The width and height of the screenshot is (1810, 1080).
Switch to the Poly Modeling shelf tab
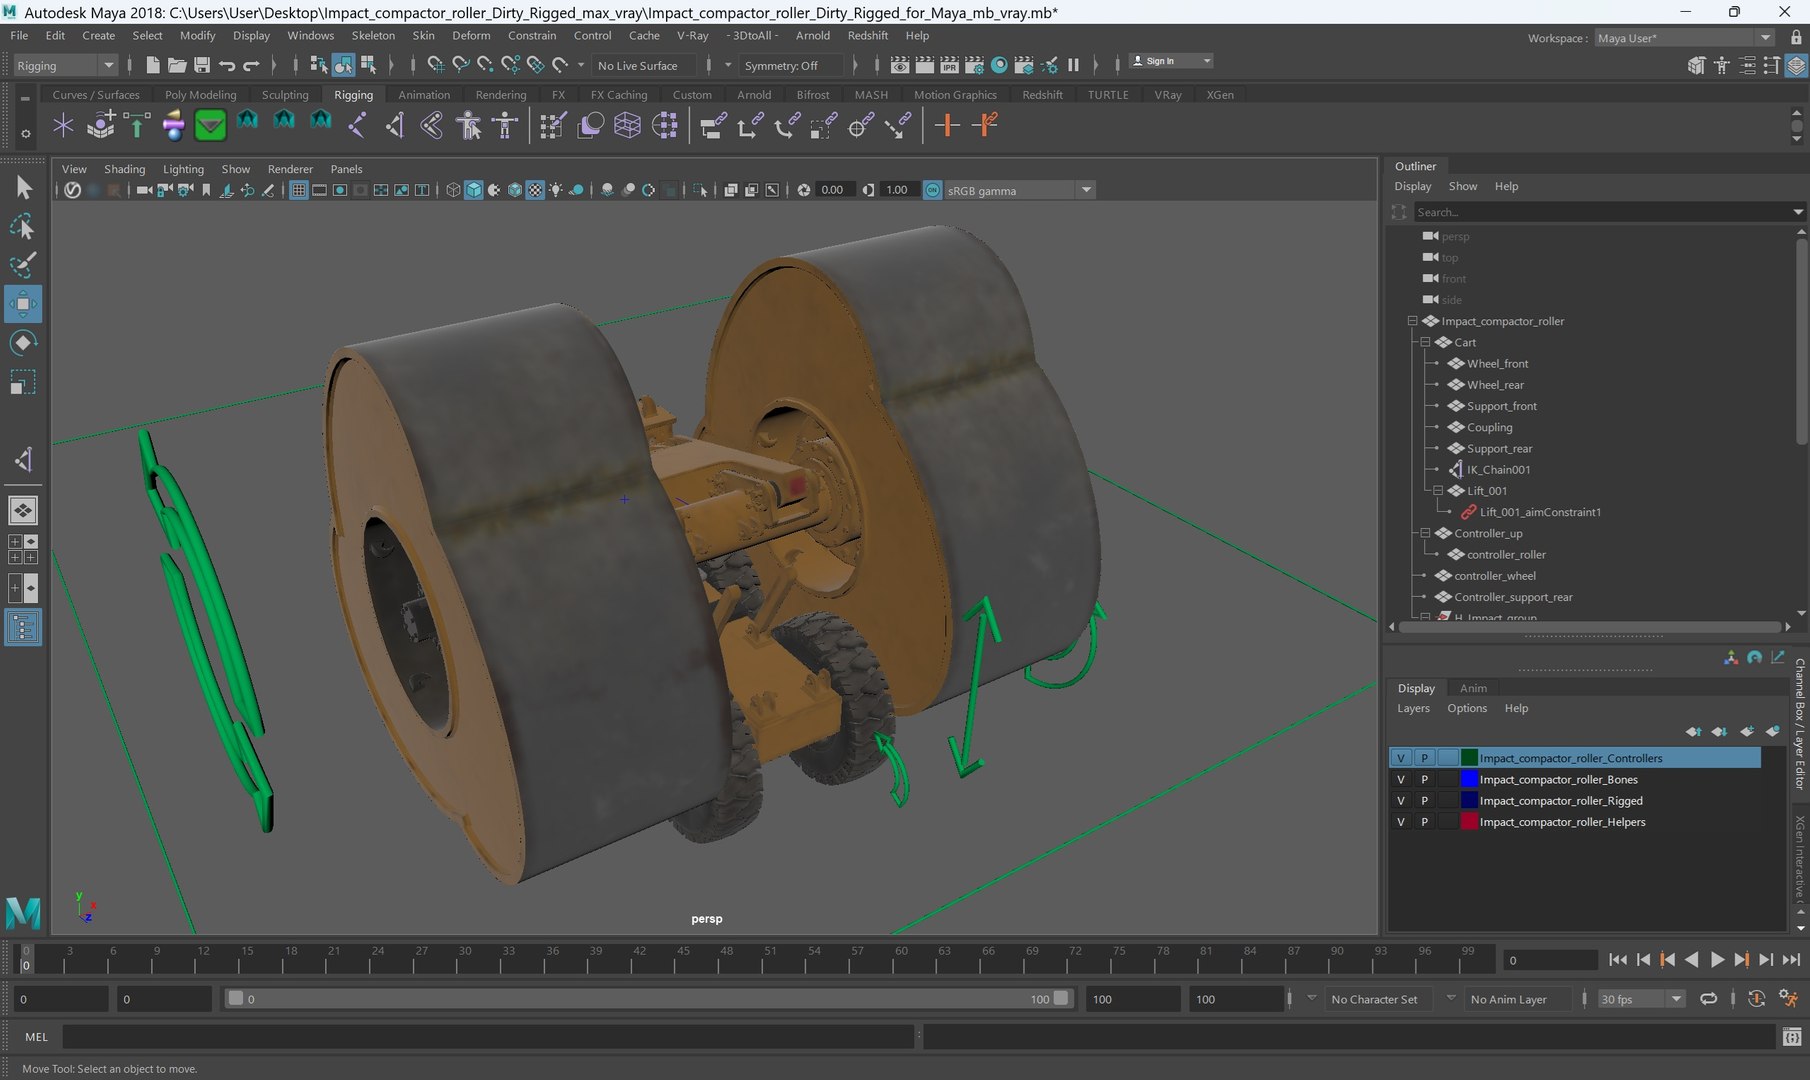coord(200,94)
